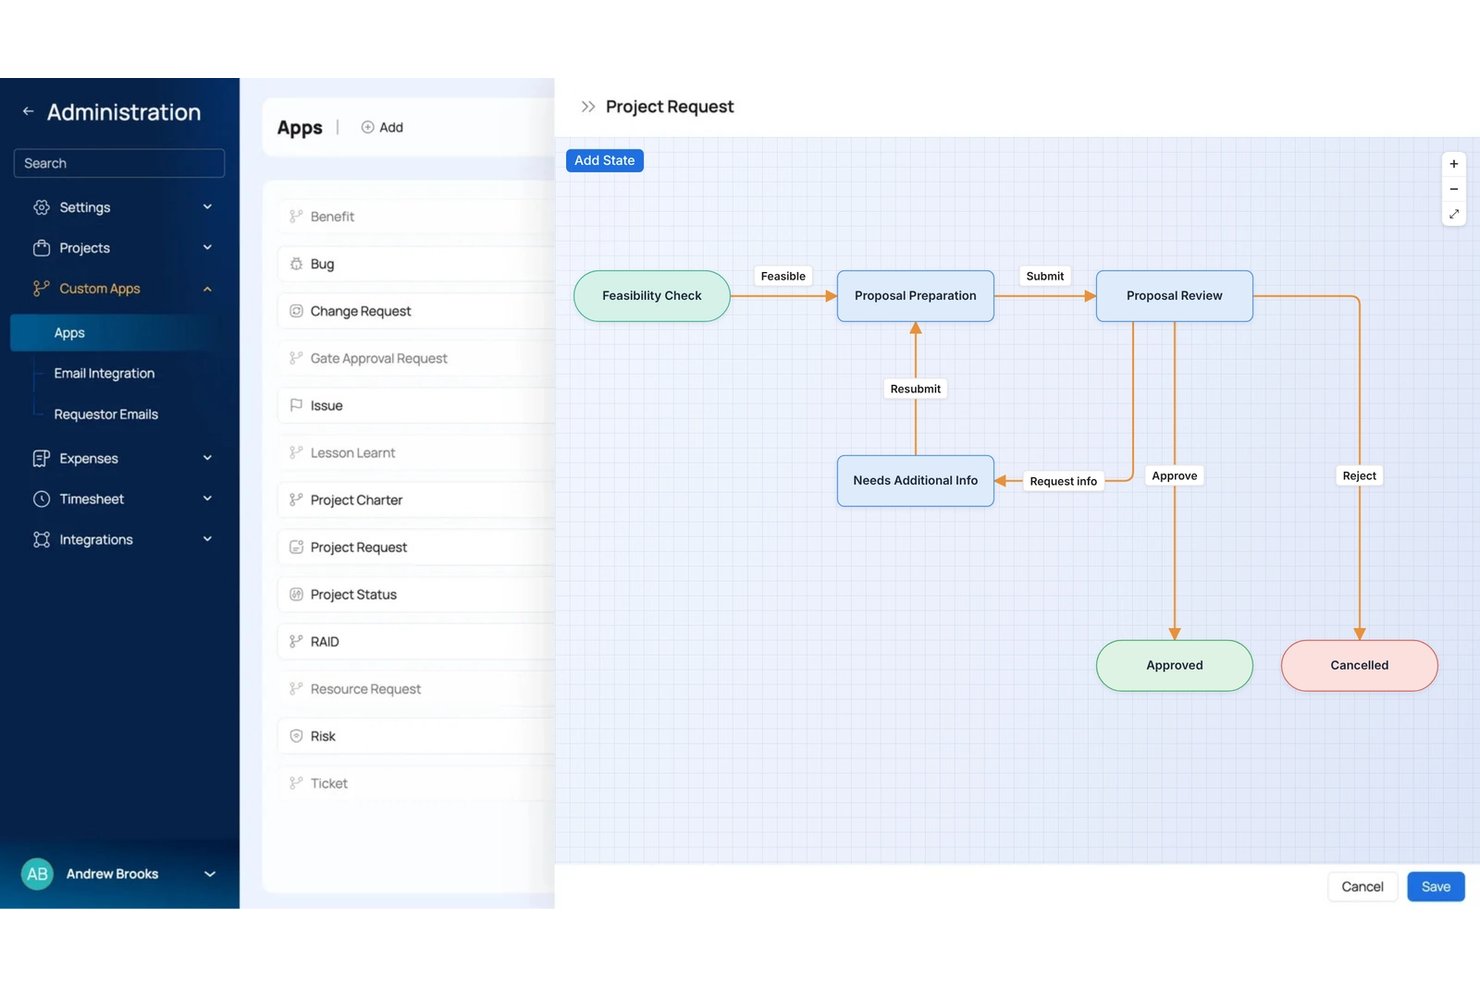
Task: Collapse the Custom Apps section chevron
Action: pos(207,289)
